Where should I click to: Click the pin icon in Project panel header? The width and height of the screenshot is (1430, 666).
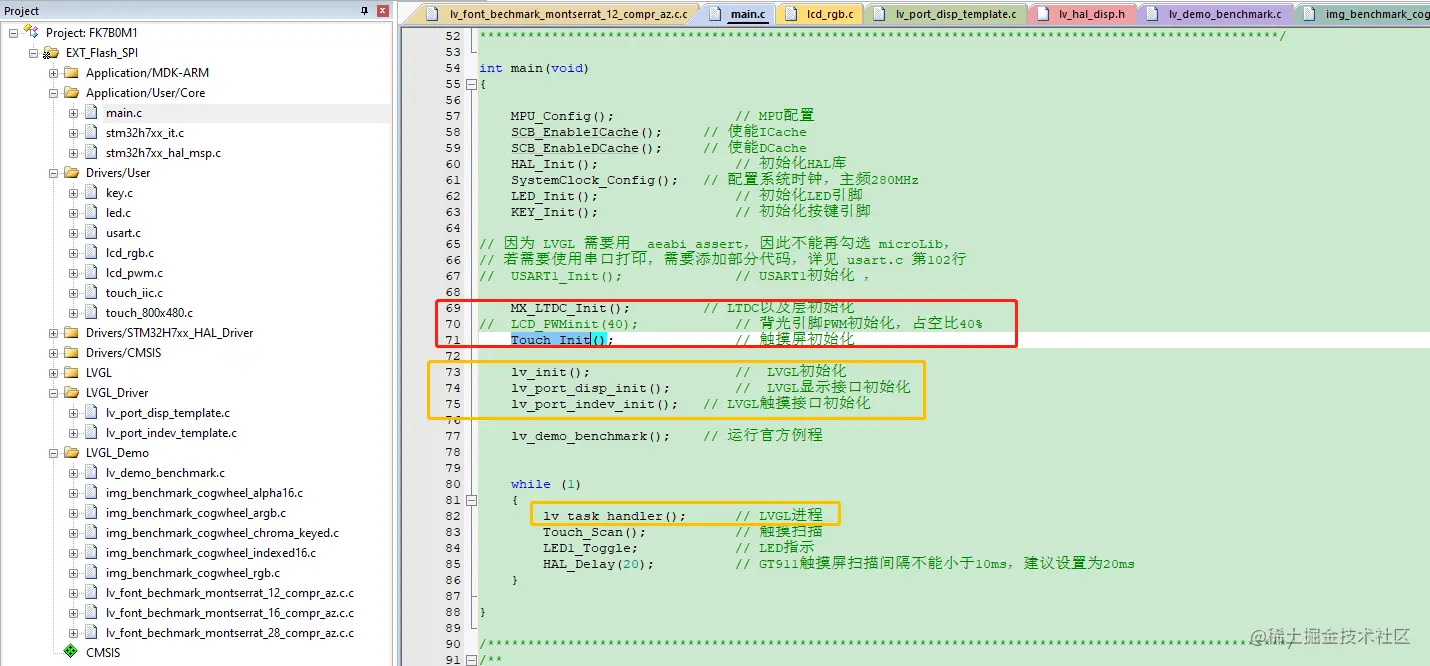[364, 11]
